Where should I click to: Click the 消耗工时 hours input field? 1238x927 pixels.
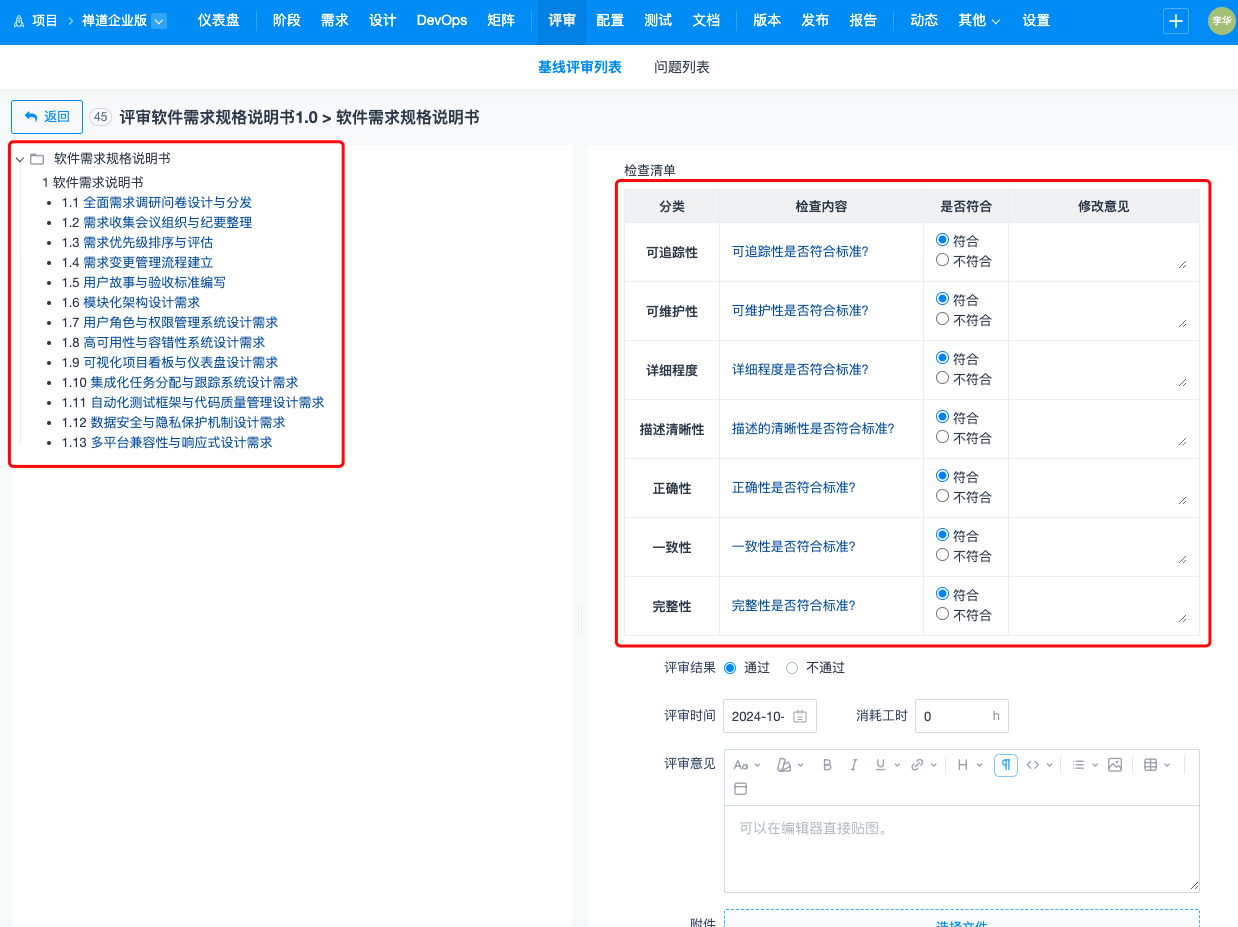tap(962, 716)
